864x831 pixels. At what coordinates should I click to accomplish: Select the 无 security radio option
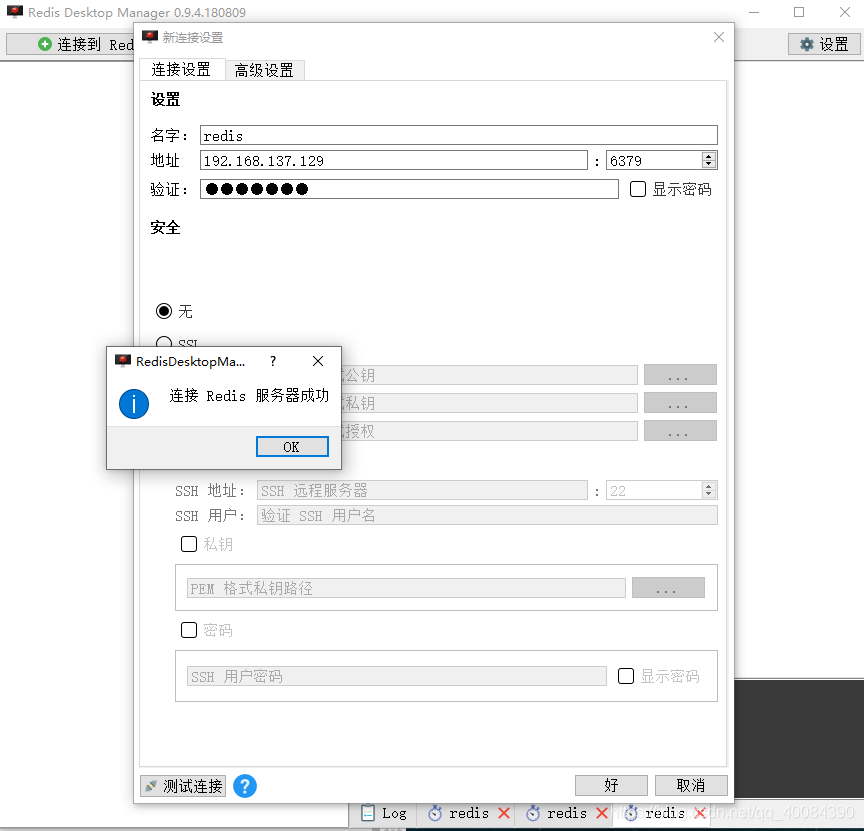coord(163,311)
